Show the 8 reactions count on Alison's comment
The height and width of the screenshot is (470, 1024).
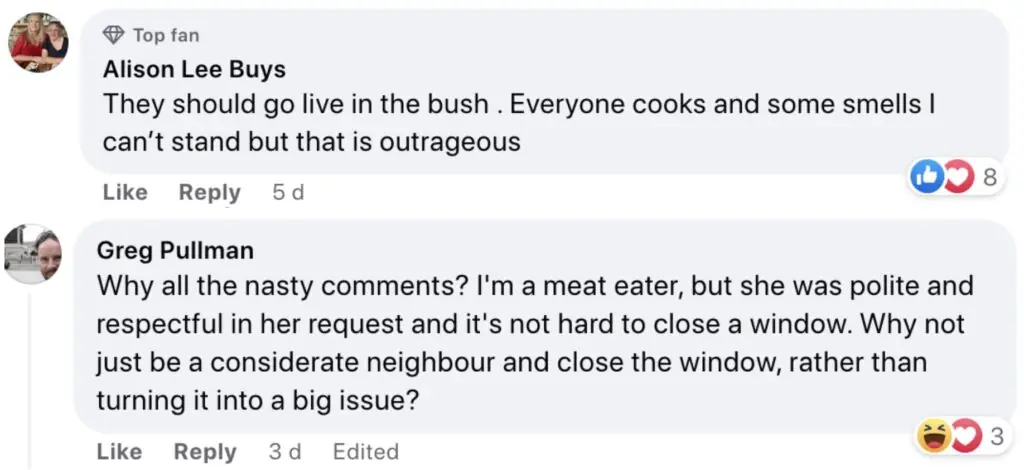coord(990,178)
